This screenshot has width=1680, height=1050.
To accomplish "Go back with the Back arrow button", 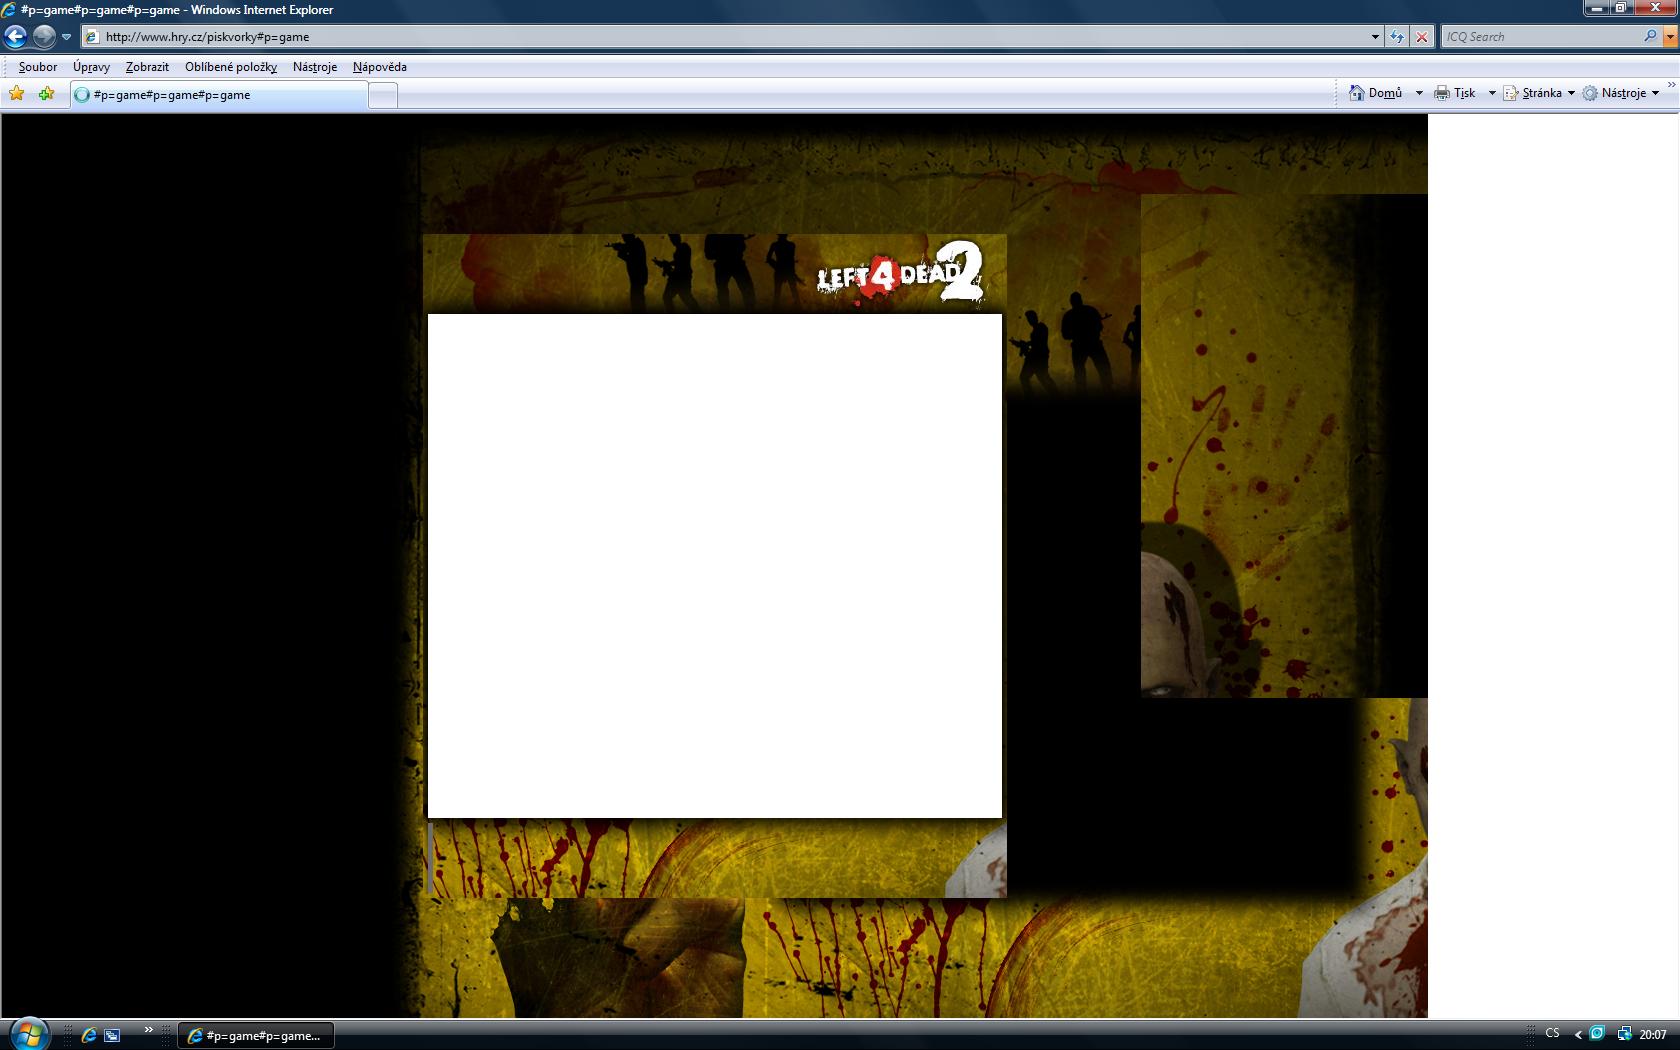I will (15, 37).
